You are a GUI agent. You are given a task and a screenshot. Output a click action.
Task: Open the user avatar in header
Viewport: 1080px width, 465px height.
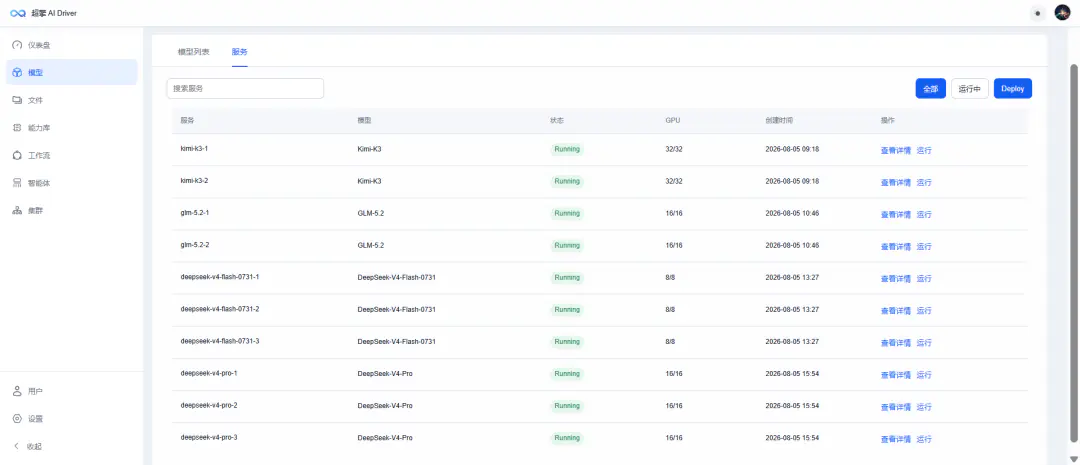pyautogui.click(x=1062, y=12)
